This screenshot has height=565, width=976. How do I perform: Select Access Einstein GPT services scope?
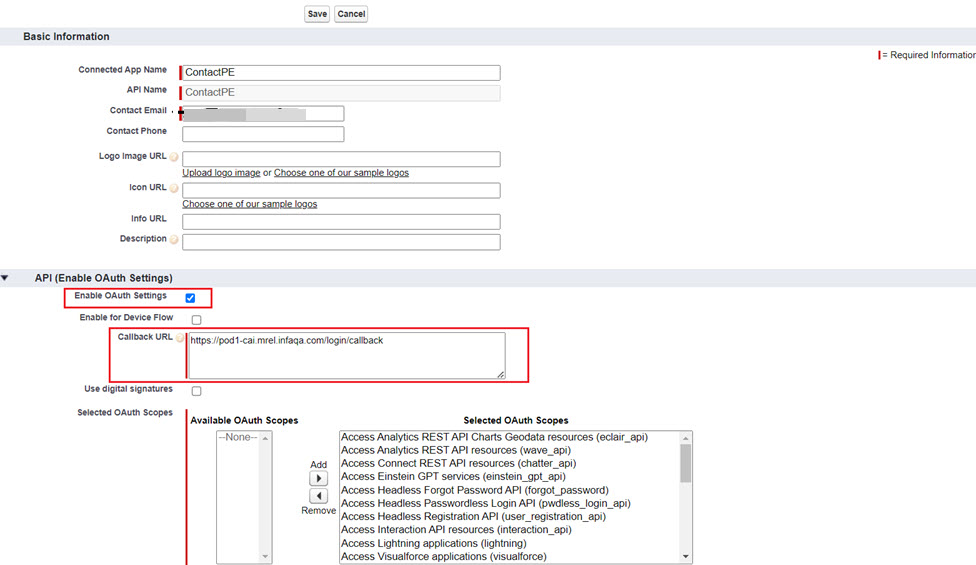(x=453, y=477)
